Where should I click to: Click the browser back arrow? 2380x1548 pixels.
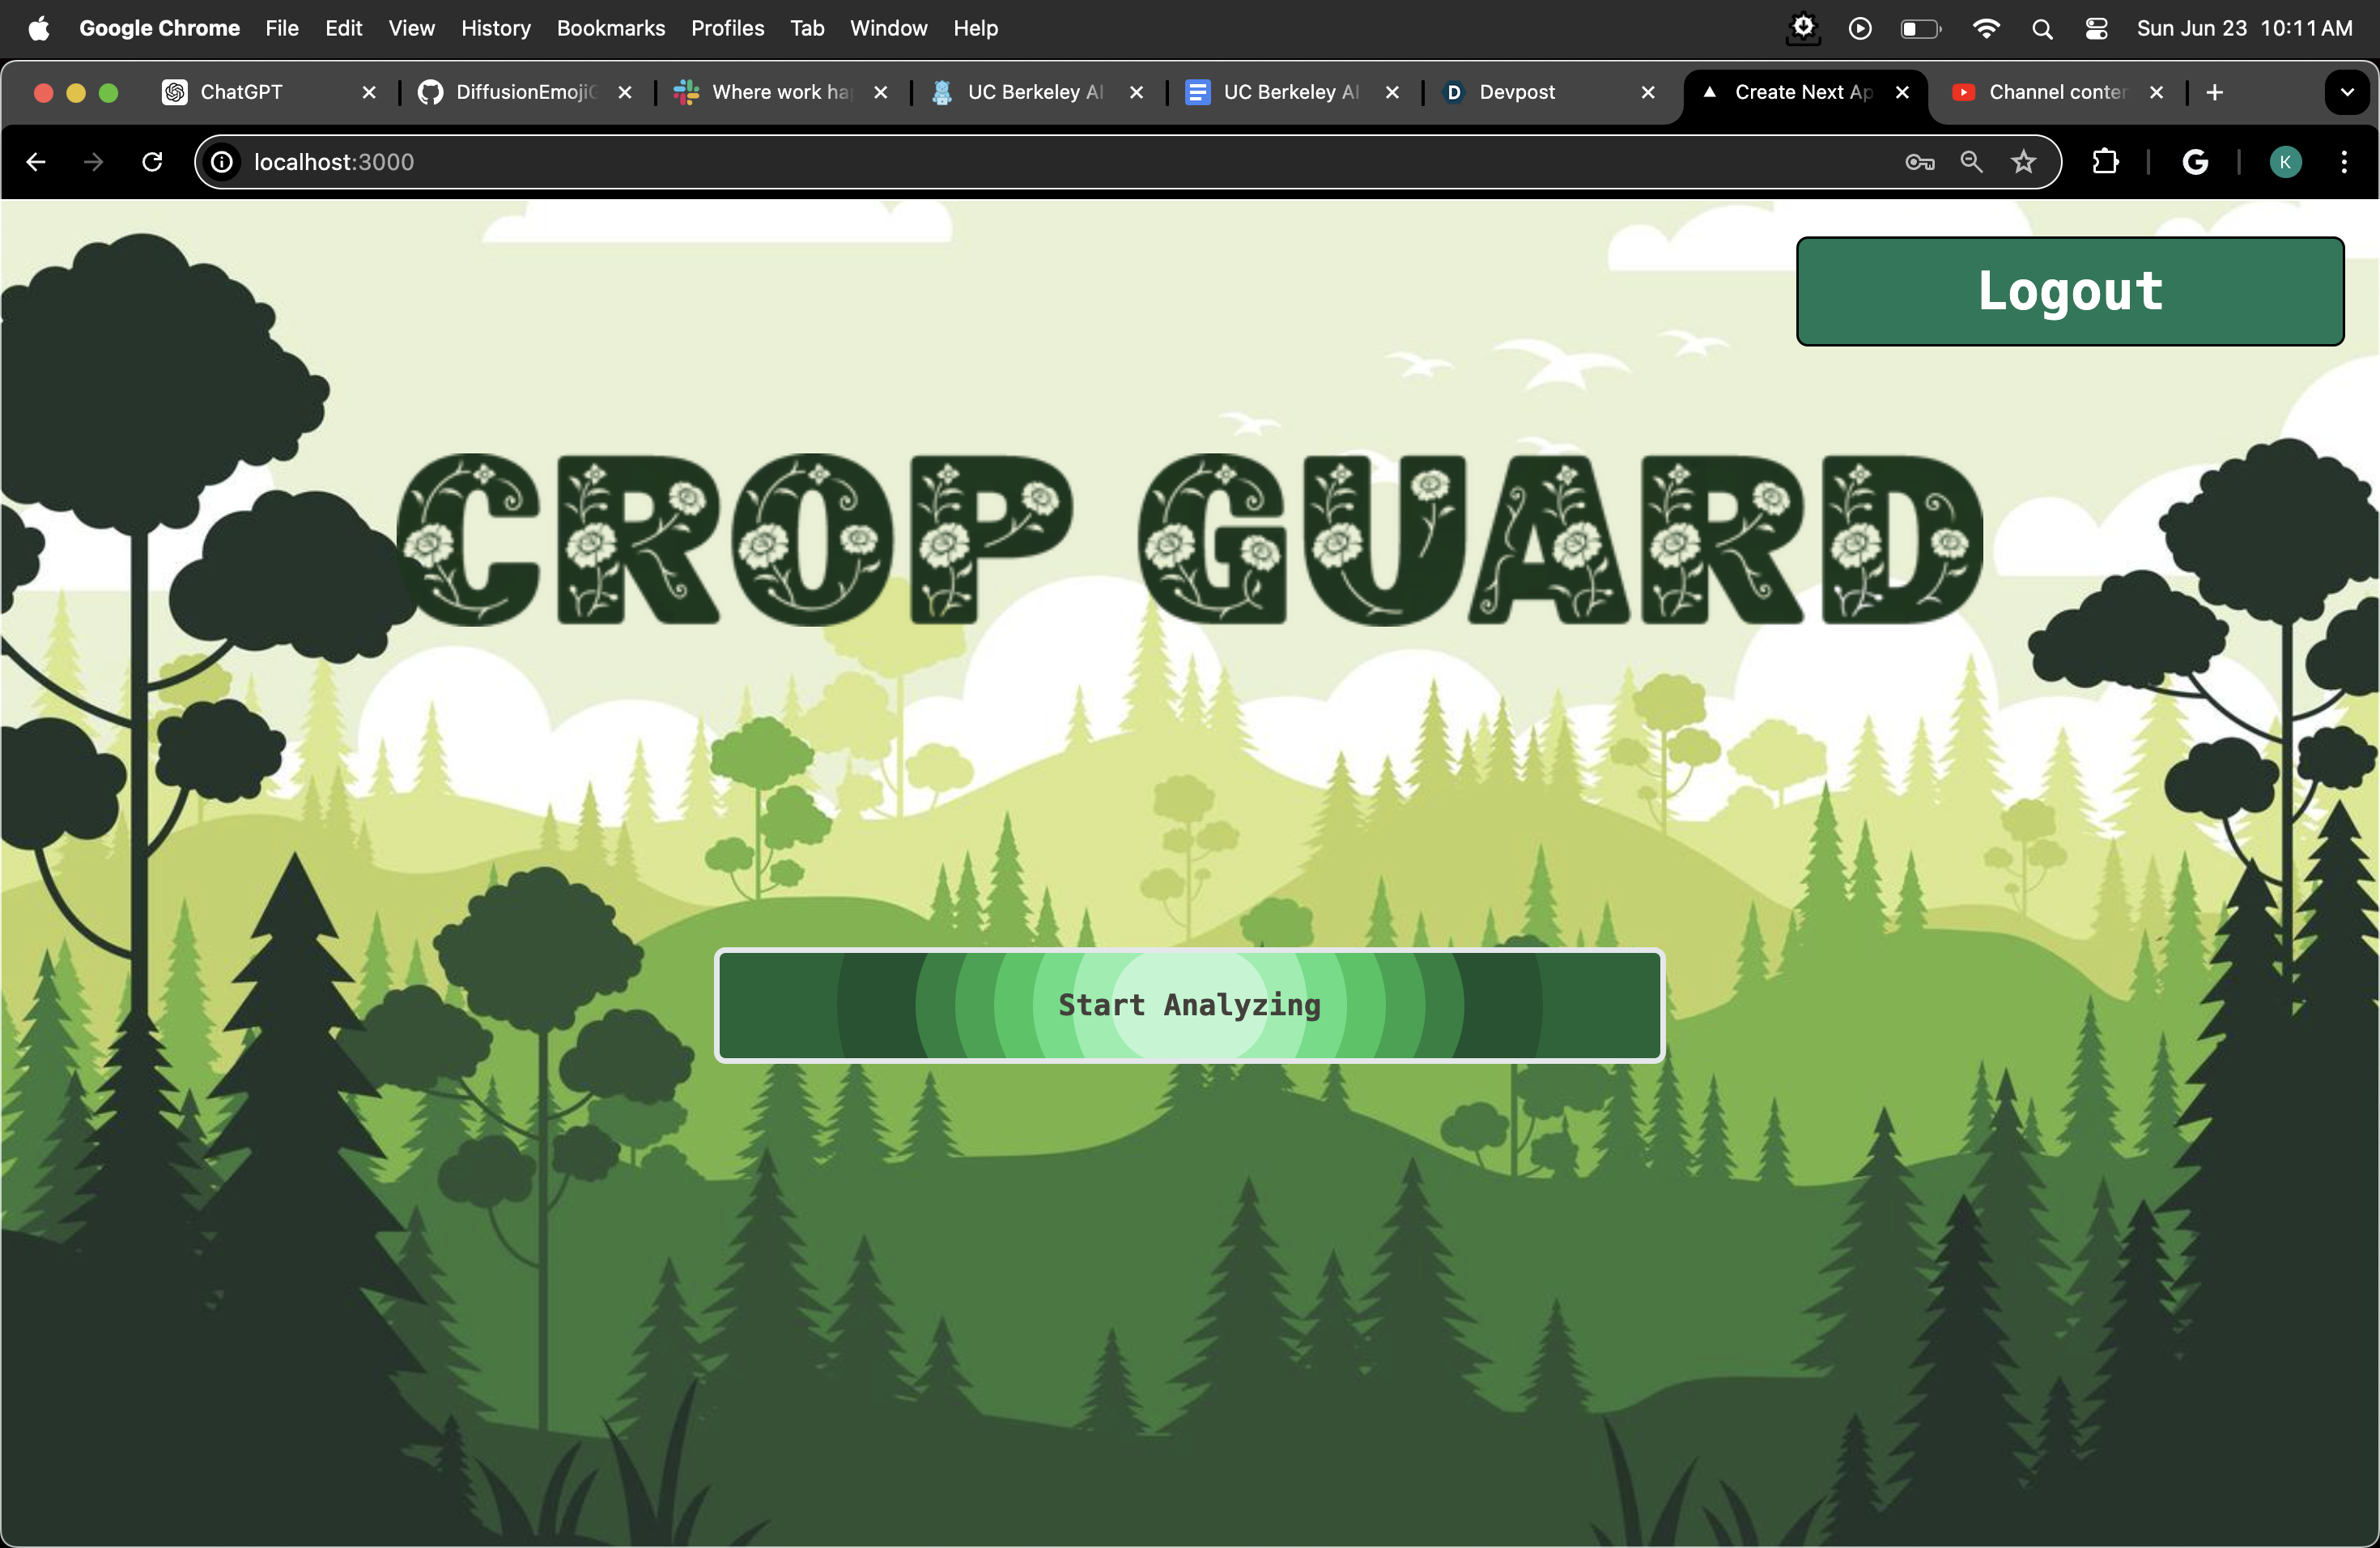(x=36, y=162)
